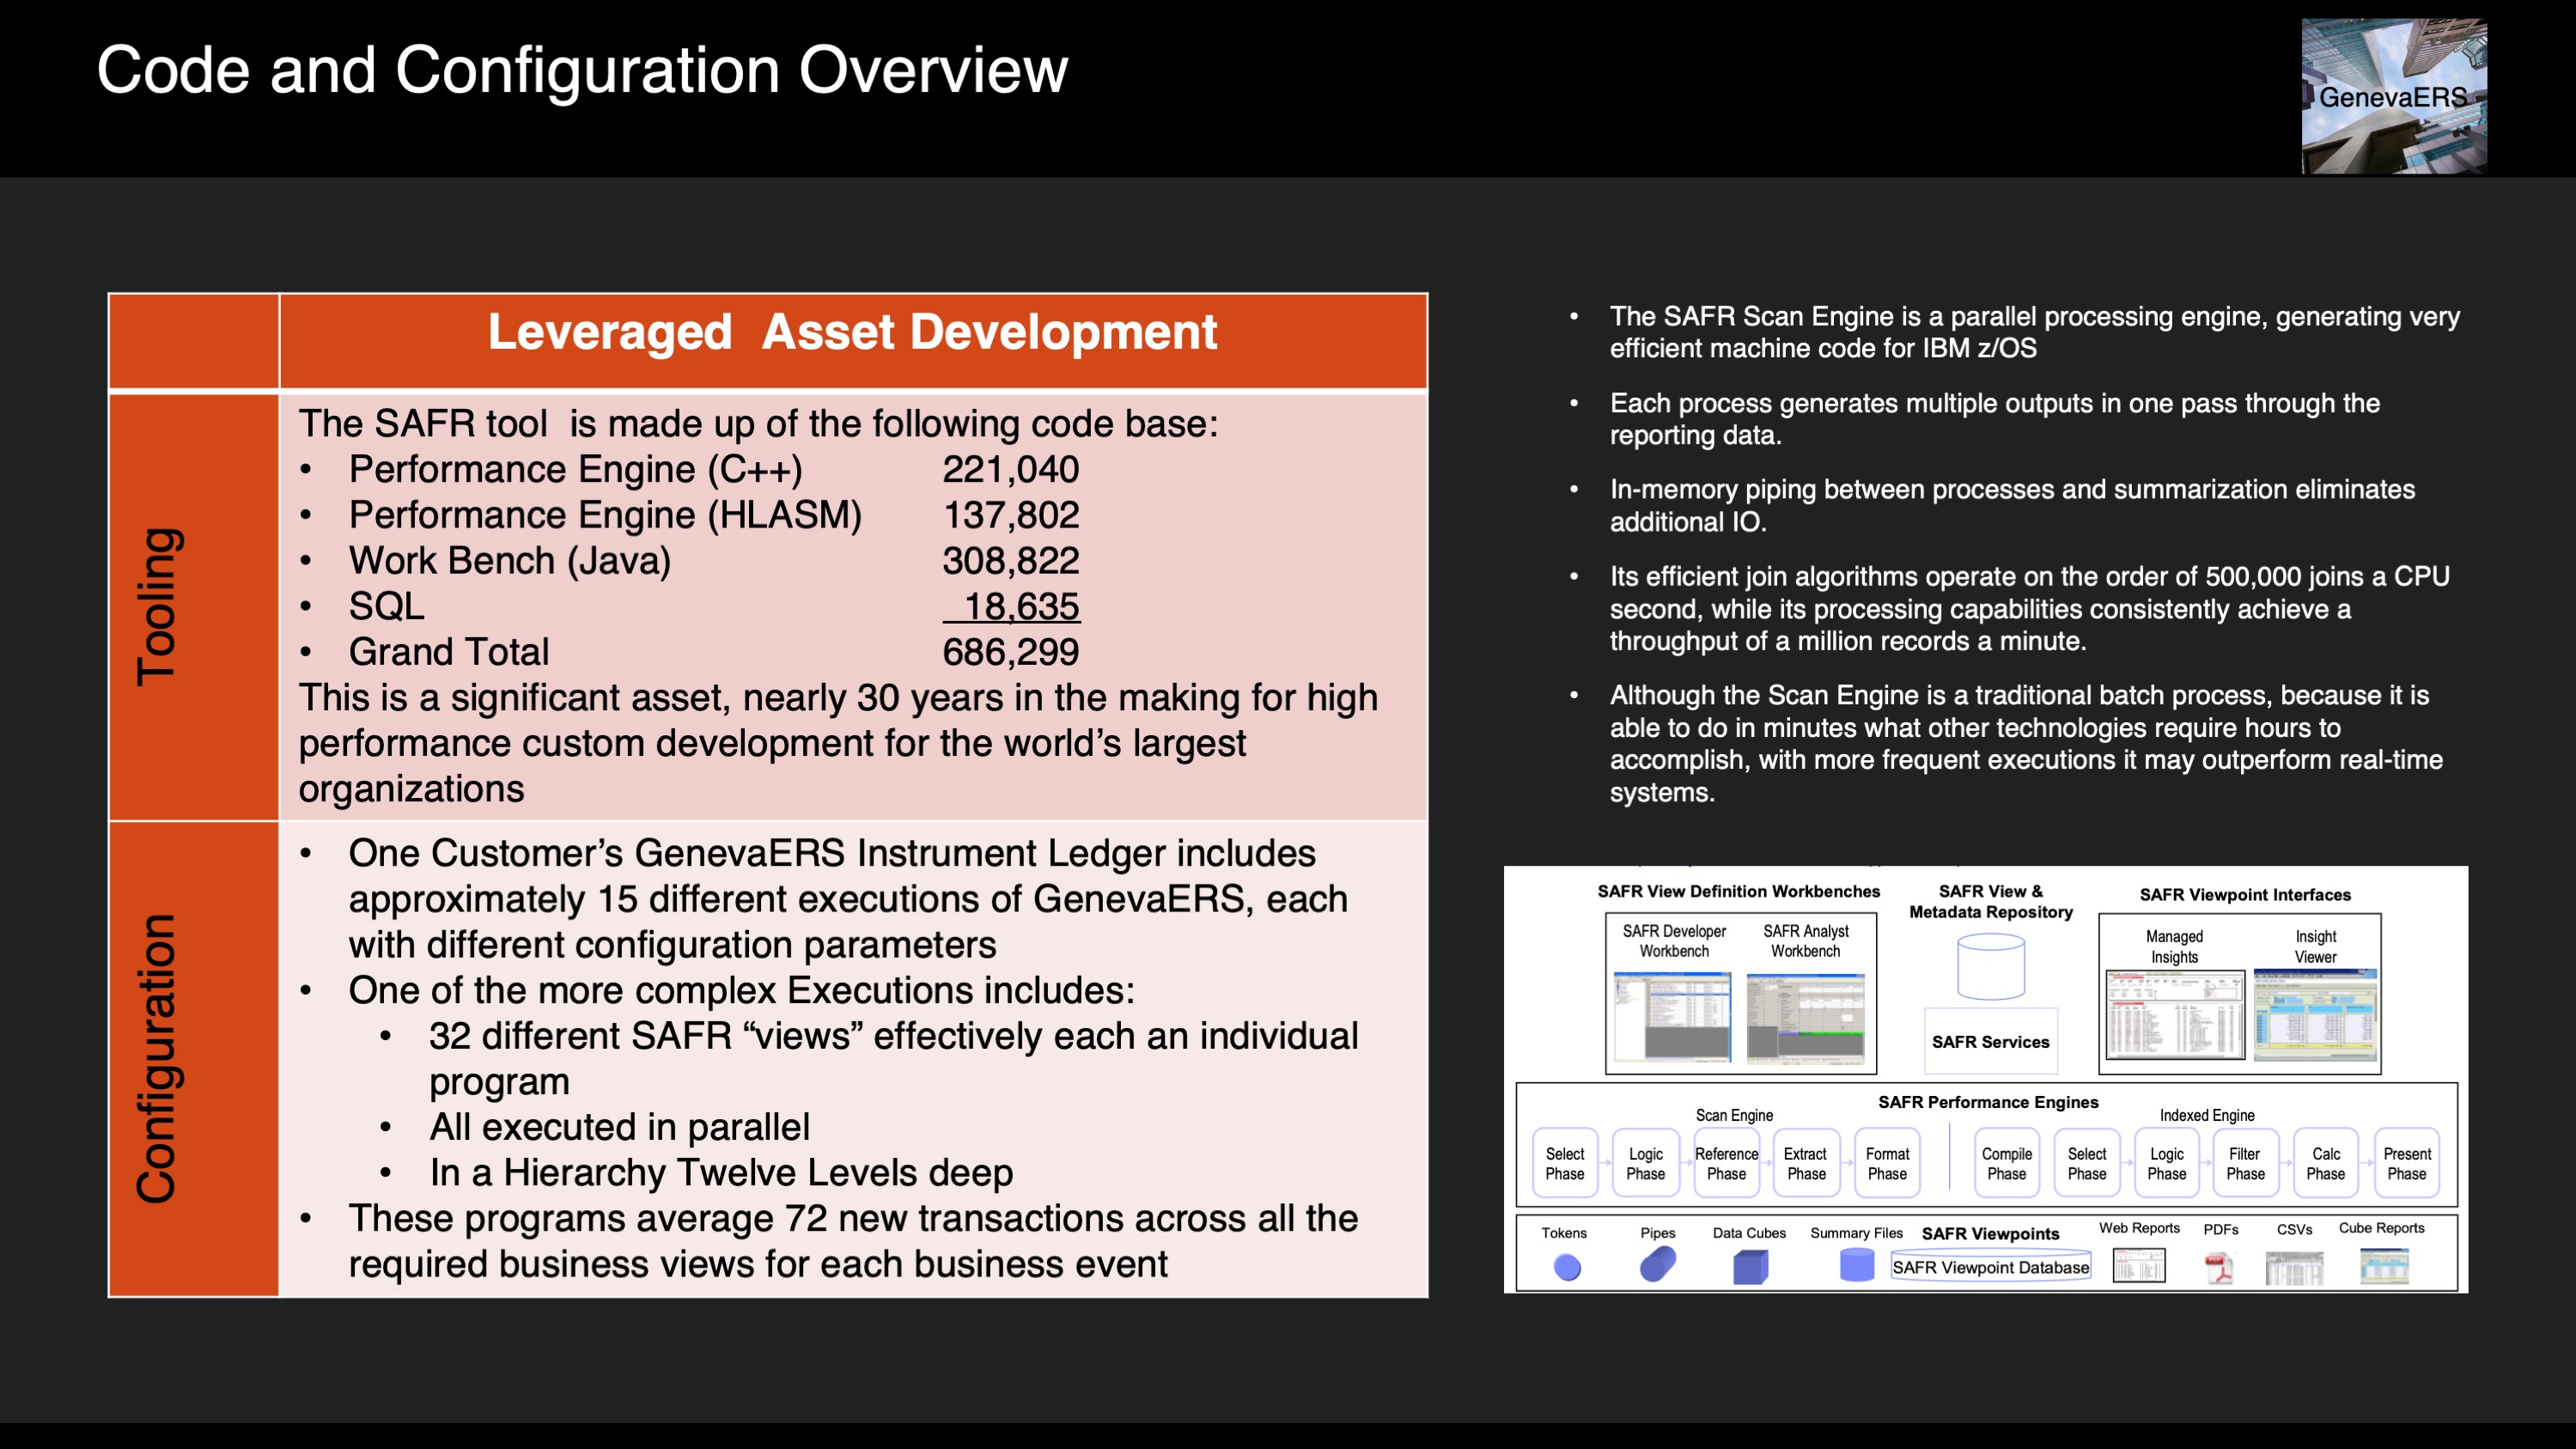Click All executed in parallel bullet
This screenshot has width=2576, height=1449.
[619, 1127]
